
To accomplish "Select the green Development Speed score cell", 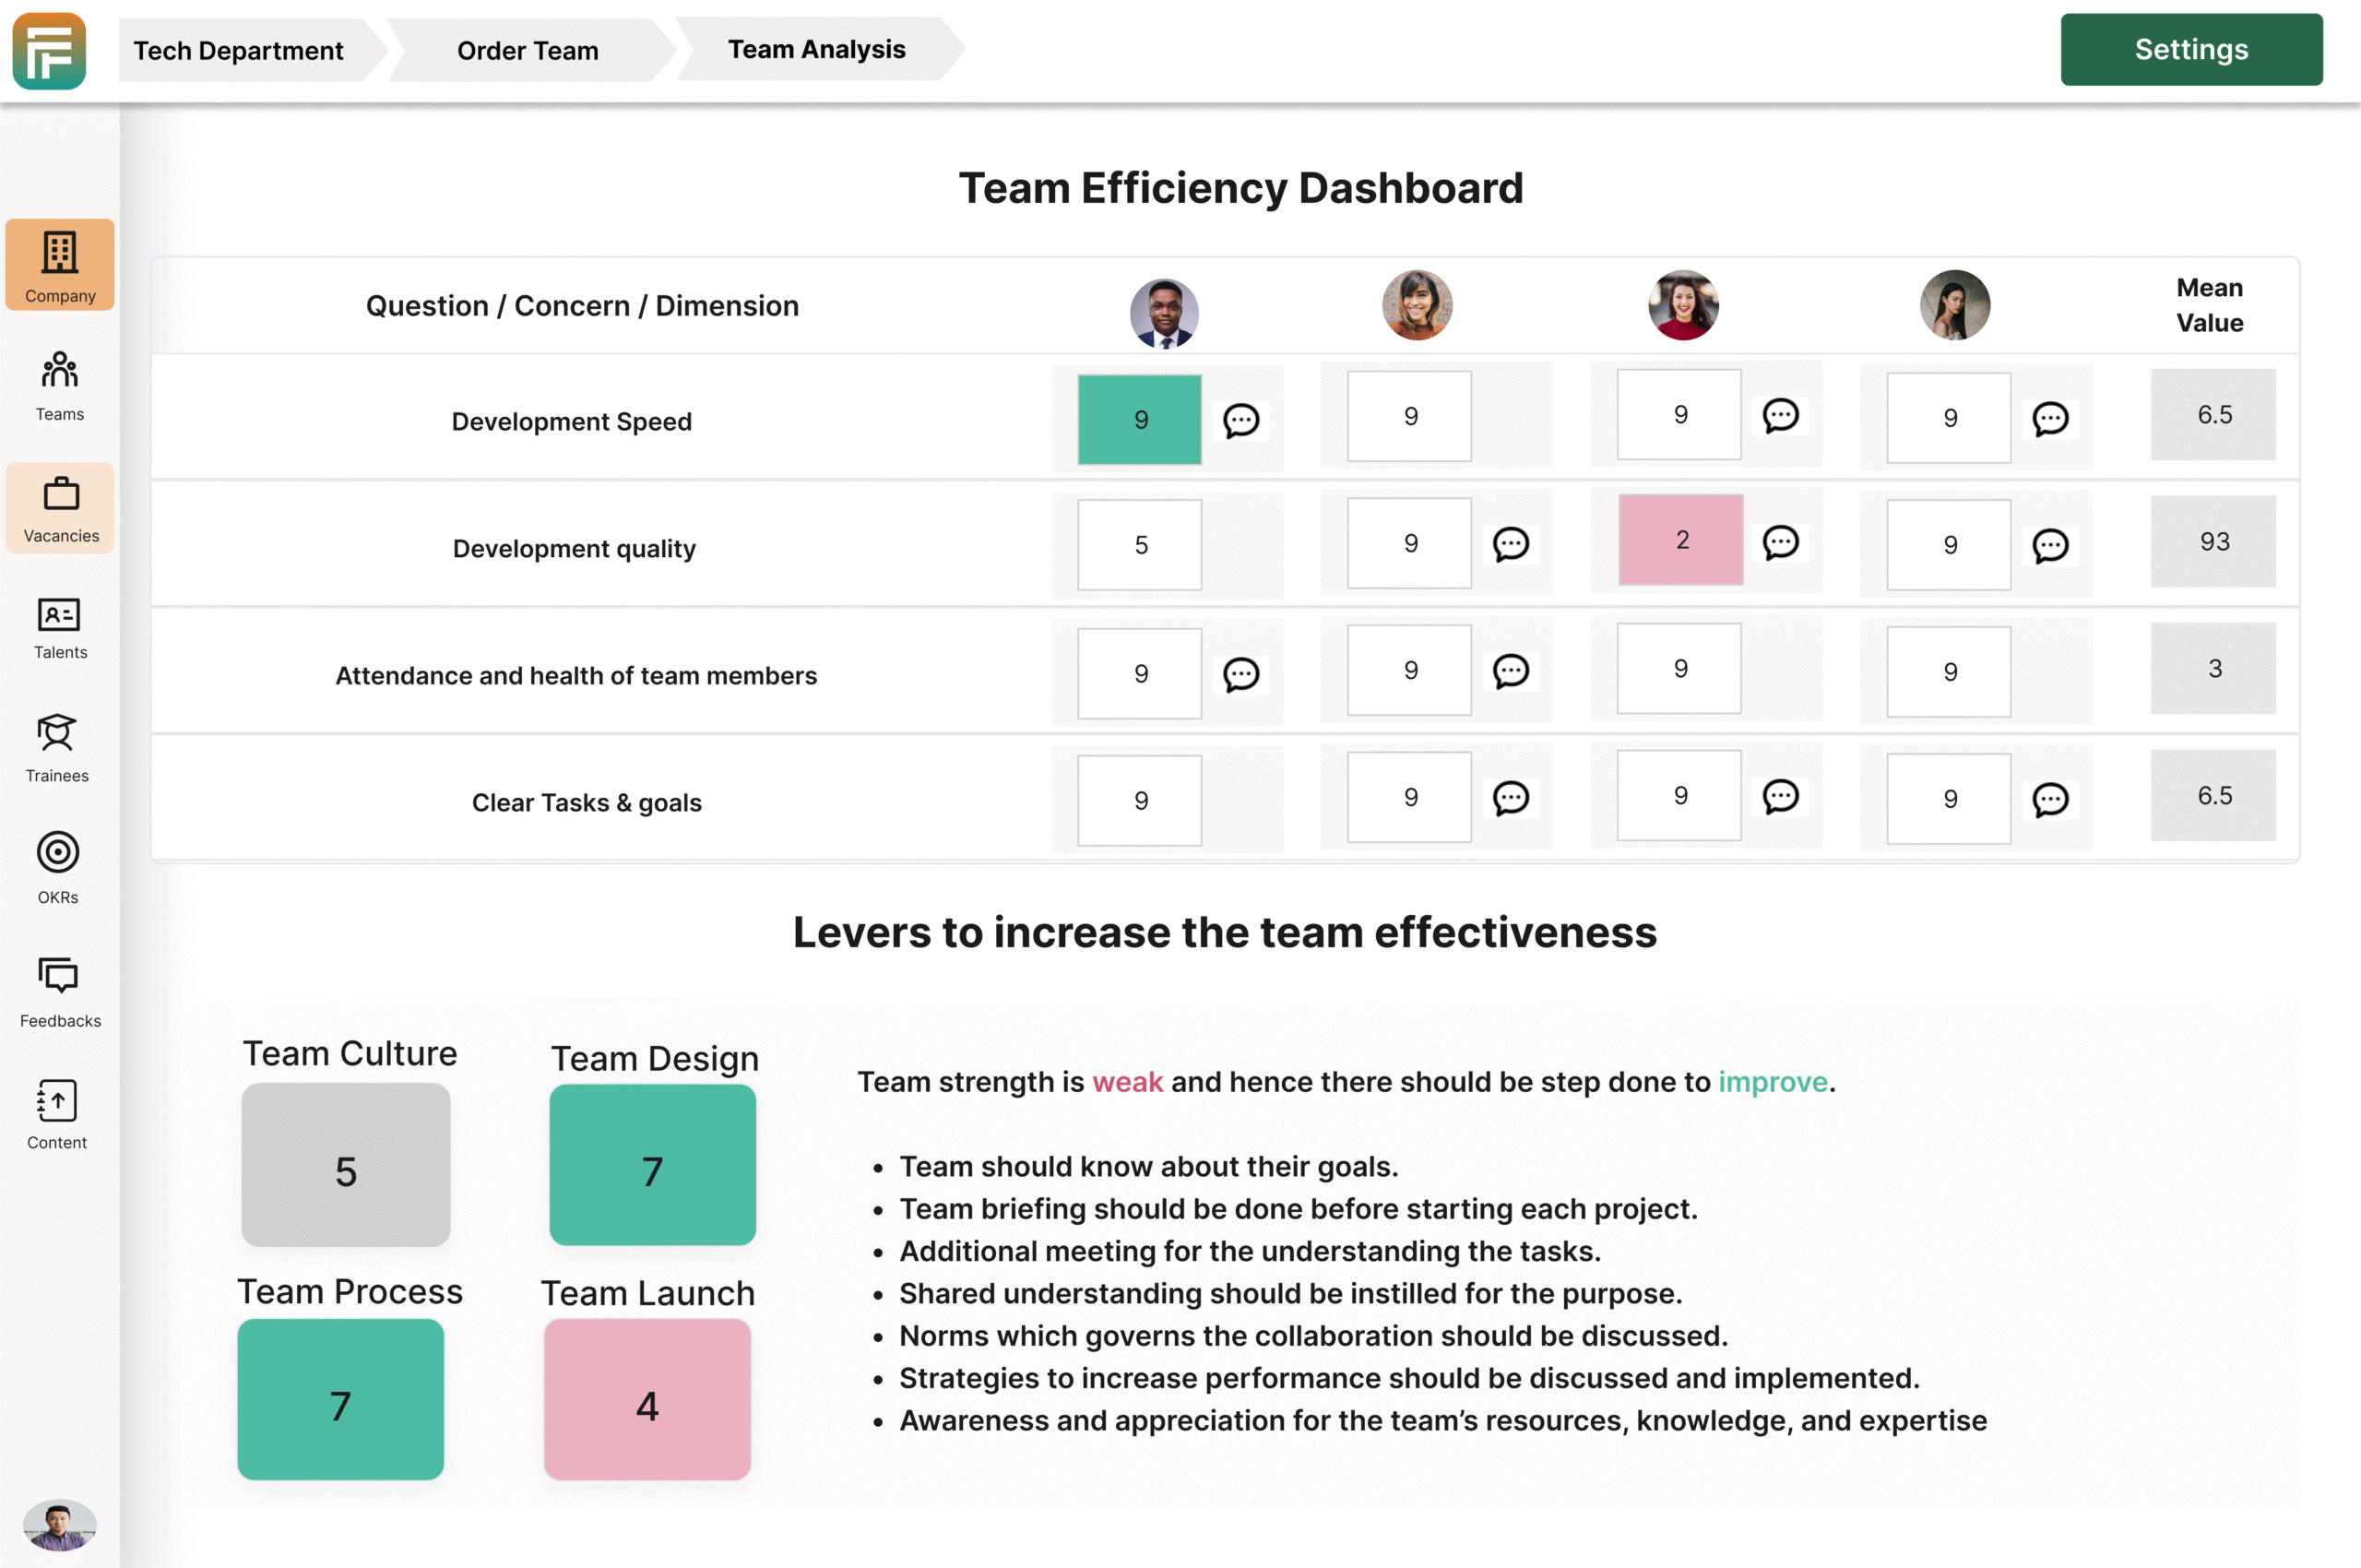I will click(1139, 421).
